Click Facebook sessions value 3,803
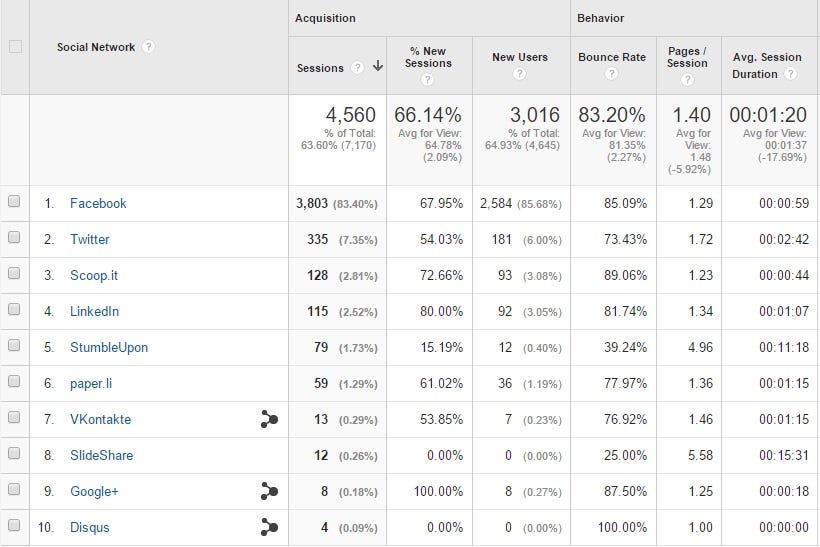The width and height of the screenshot is (820, 547). point(312,203)
